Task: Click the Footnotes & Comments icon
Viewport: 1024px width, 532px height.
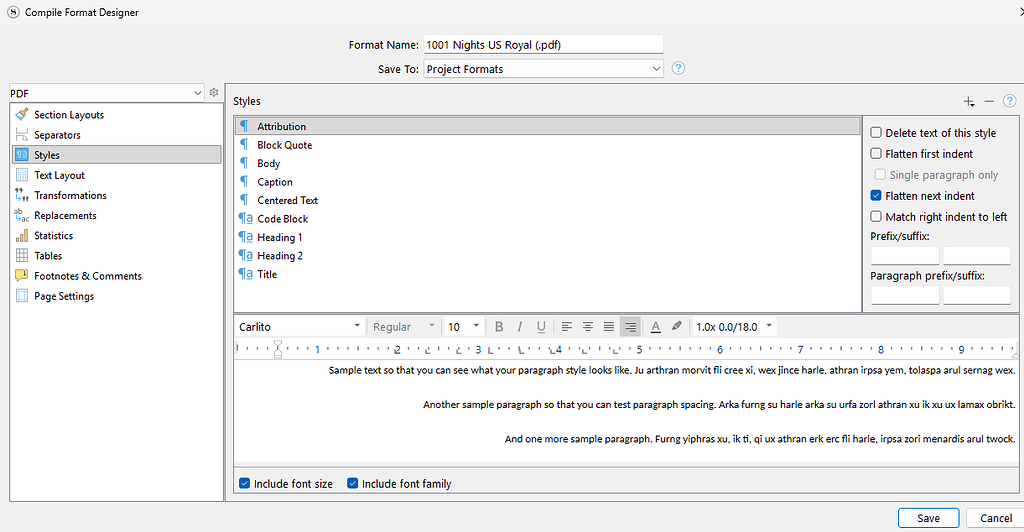Action: (22, 275)
